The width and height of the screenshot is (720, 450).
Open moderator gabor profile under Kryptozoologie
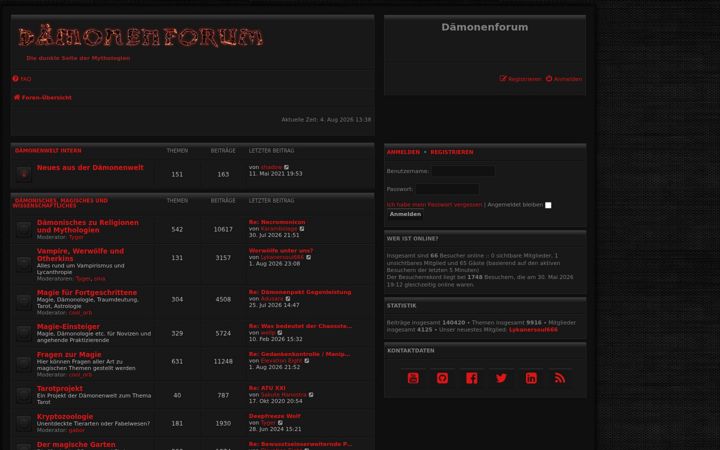pos(77,430)
